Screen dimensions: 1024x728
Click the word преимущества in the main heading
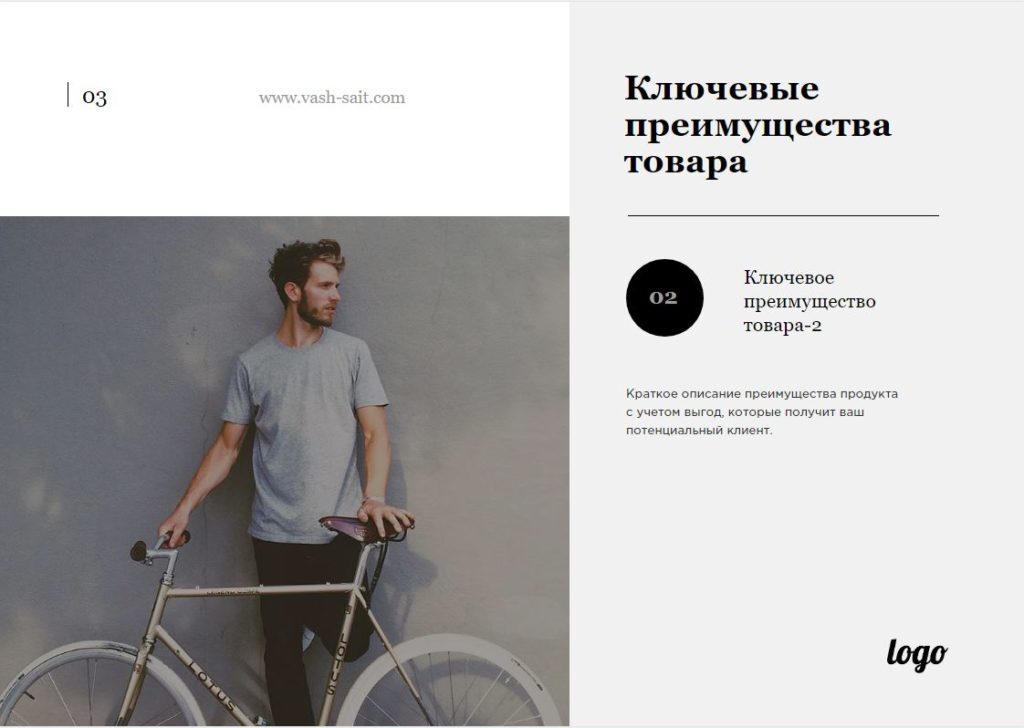point(758,125)
